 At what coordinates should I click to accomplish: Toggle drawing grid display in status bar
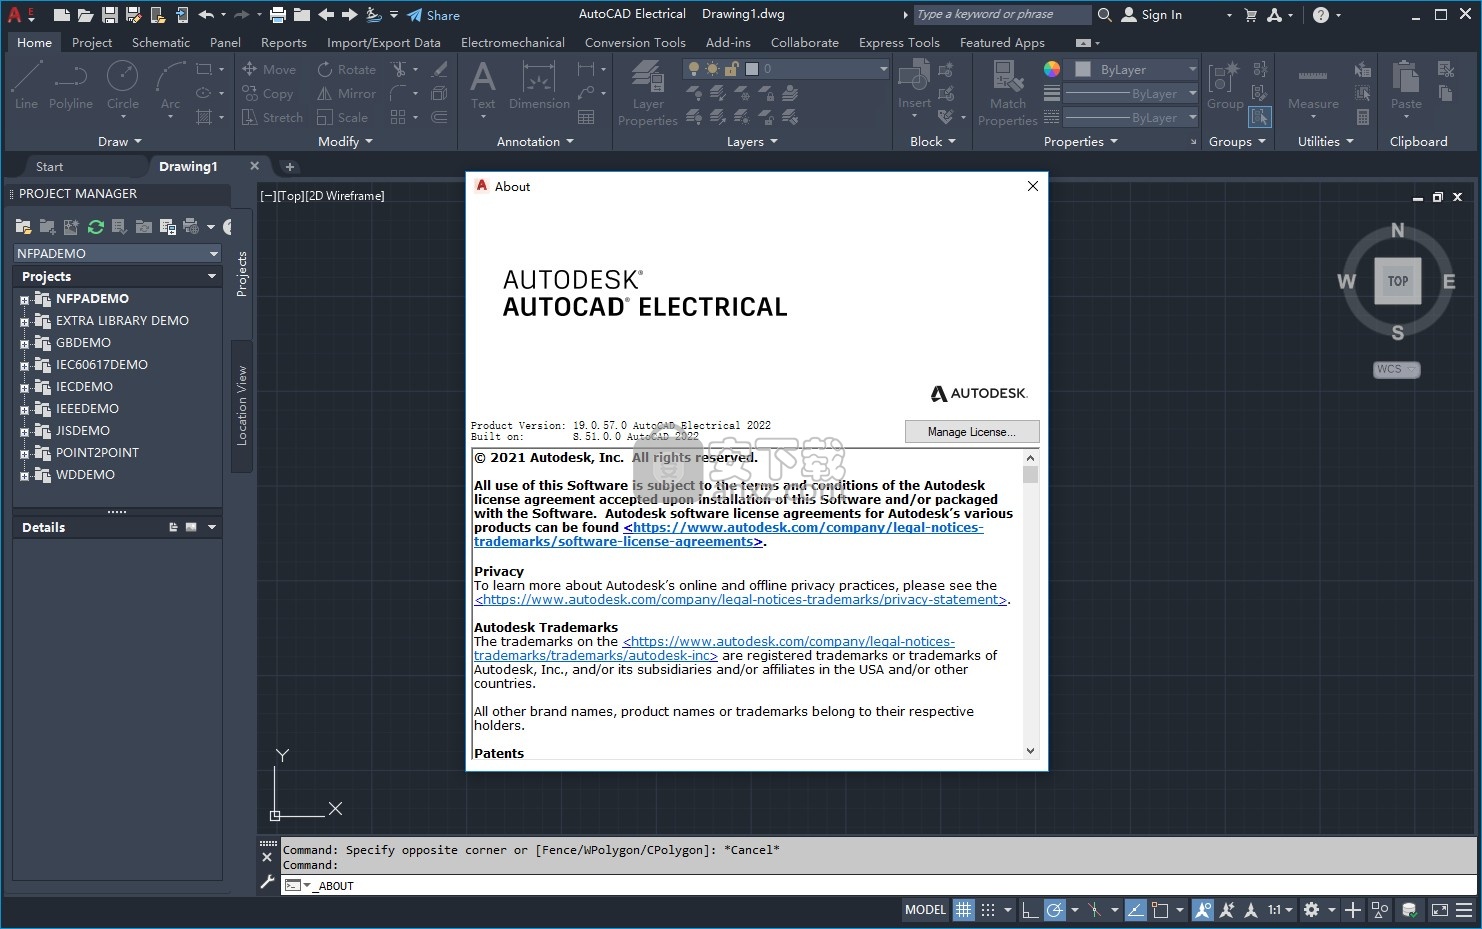click(963, 910)
